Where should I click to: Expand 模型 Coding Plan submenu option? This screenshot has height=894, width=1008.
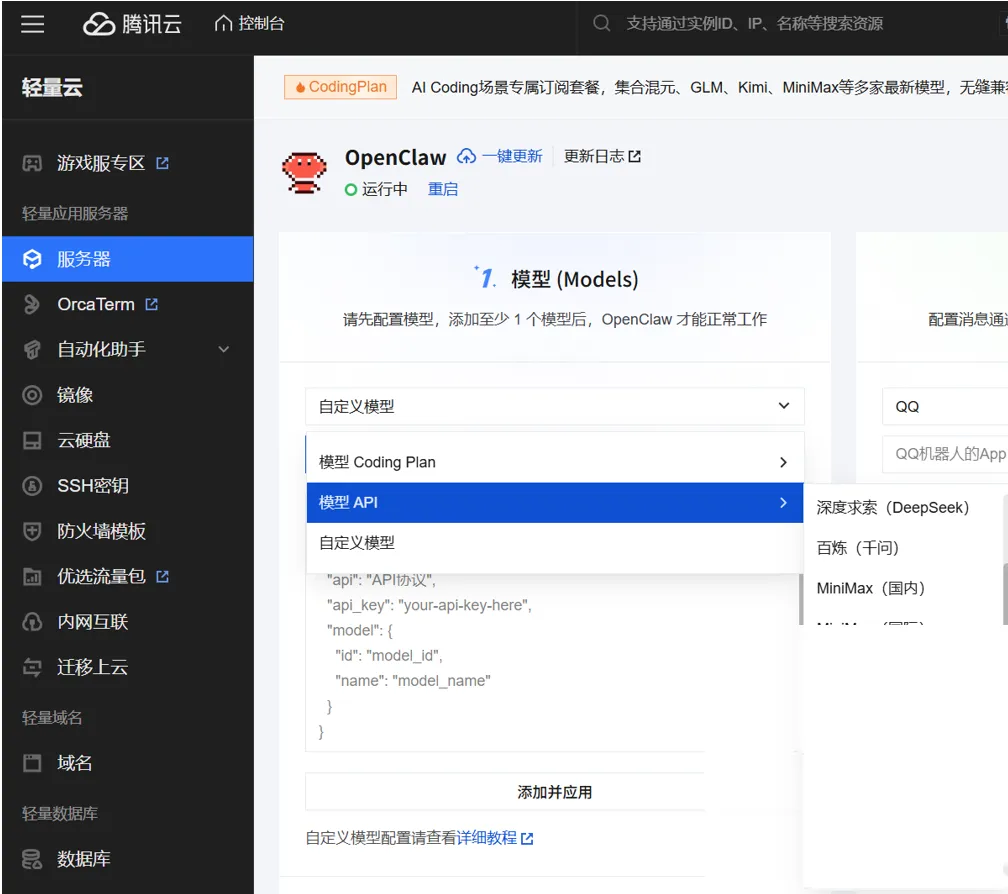[x=555, y=462]
